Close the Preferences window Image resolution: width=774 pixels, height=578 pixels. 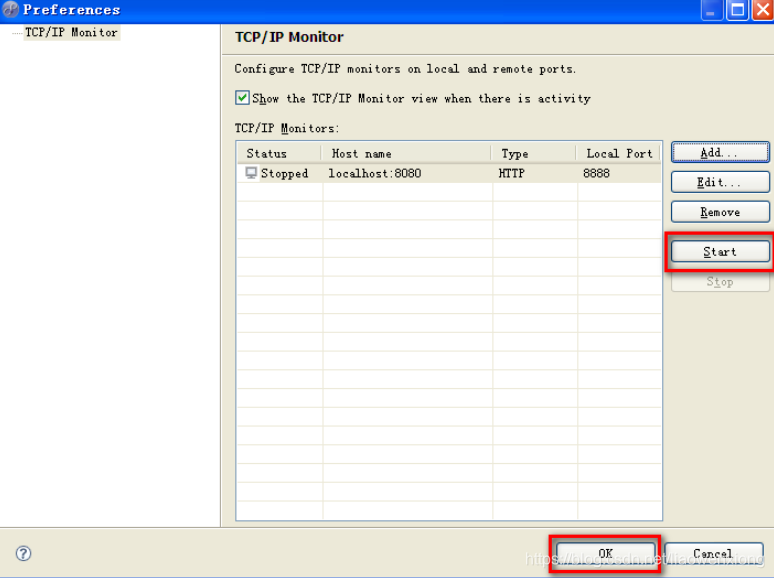763,10
